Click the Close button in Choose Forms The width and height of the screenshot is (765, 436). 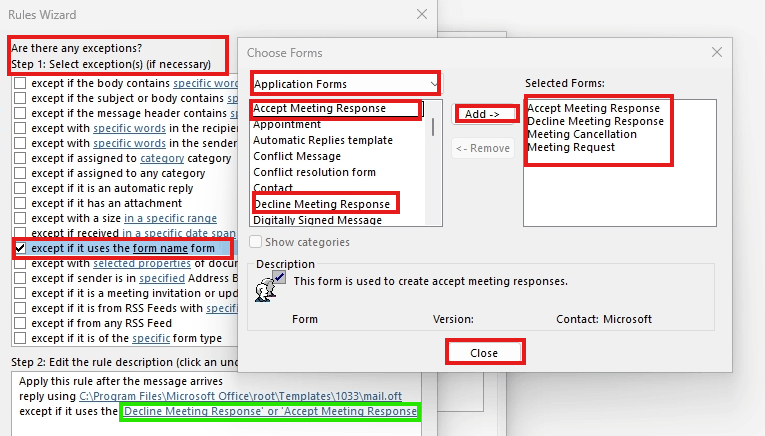484,353
